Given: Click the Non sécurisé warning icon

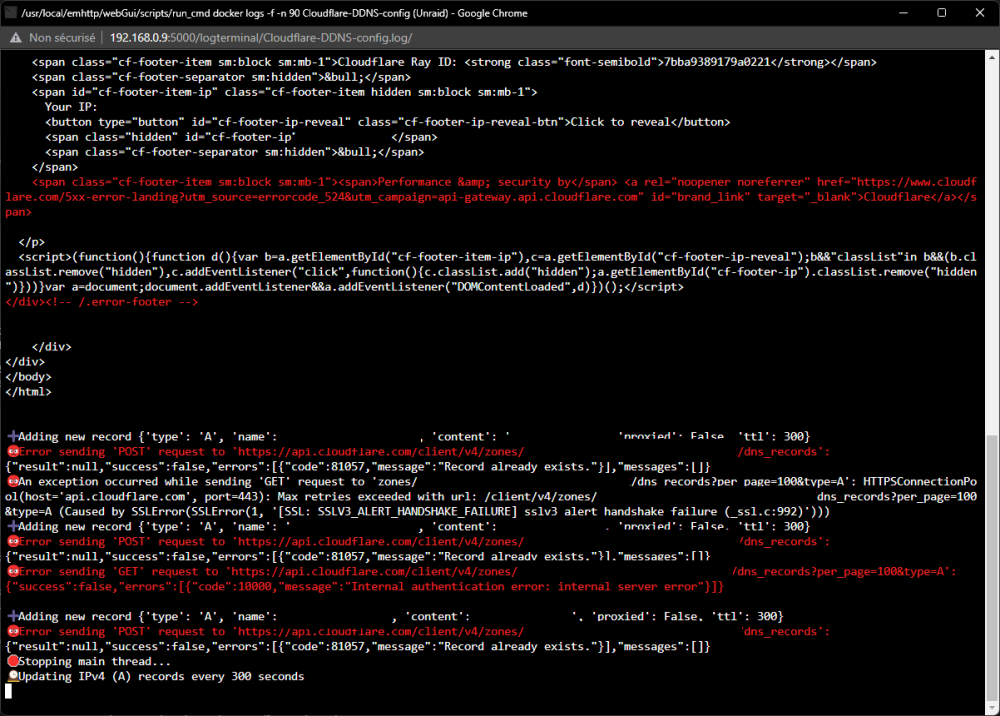Looking at the screenshot, I should [15, 38].
